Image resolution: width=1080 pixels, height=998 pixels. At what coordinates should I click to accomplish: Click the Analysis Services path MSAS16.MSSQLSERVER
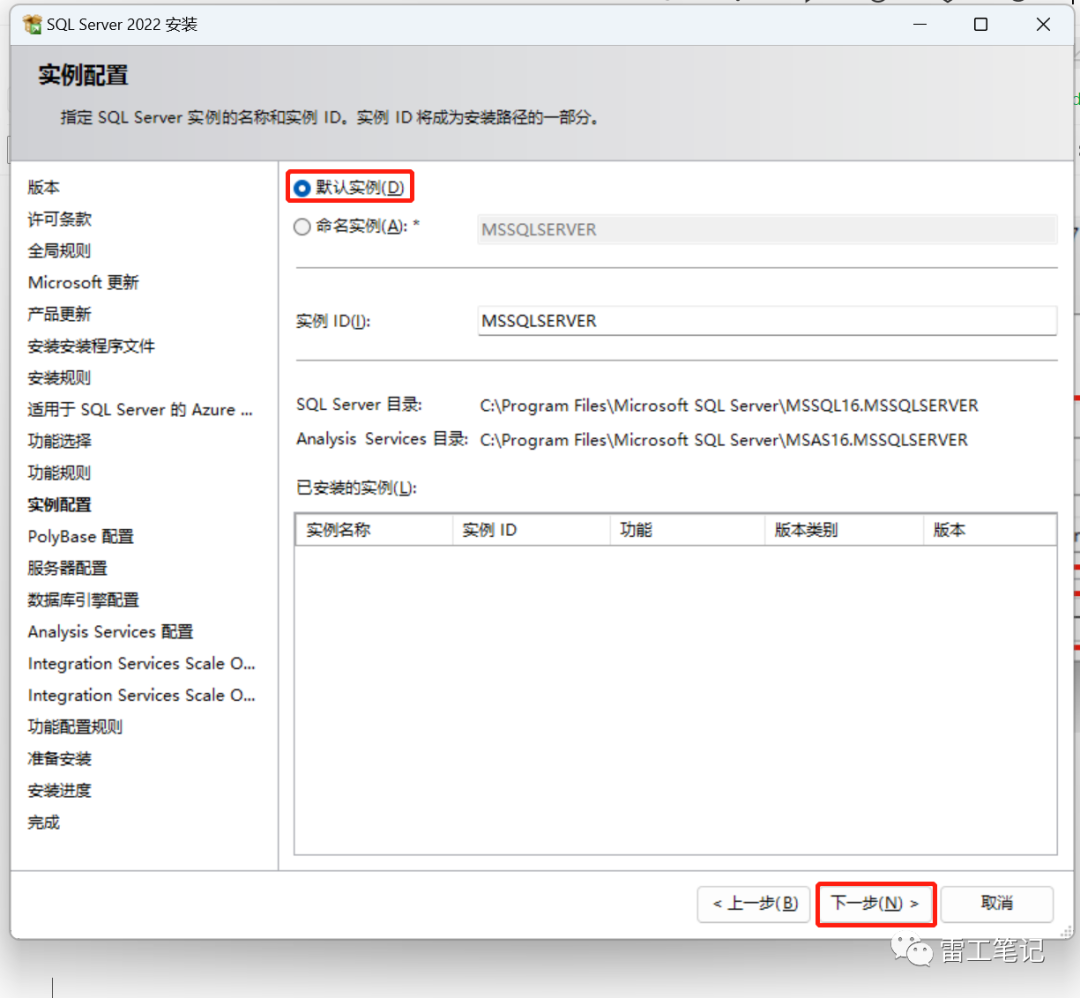[x=723, y=439]
